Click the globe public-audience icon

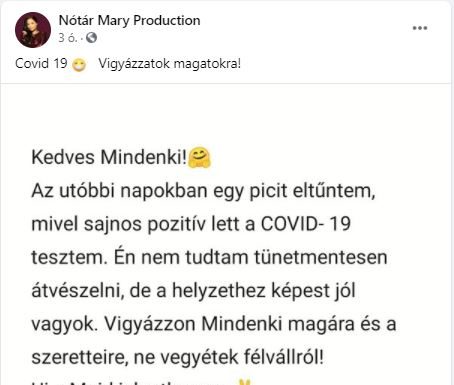(91, 38)
